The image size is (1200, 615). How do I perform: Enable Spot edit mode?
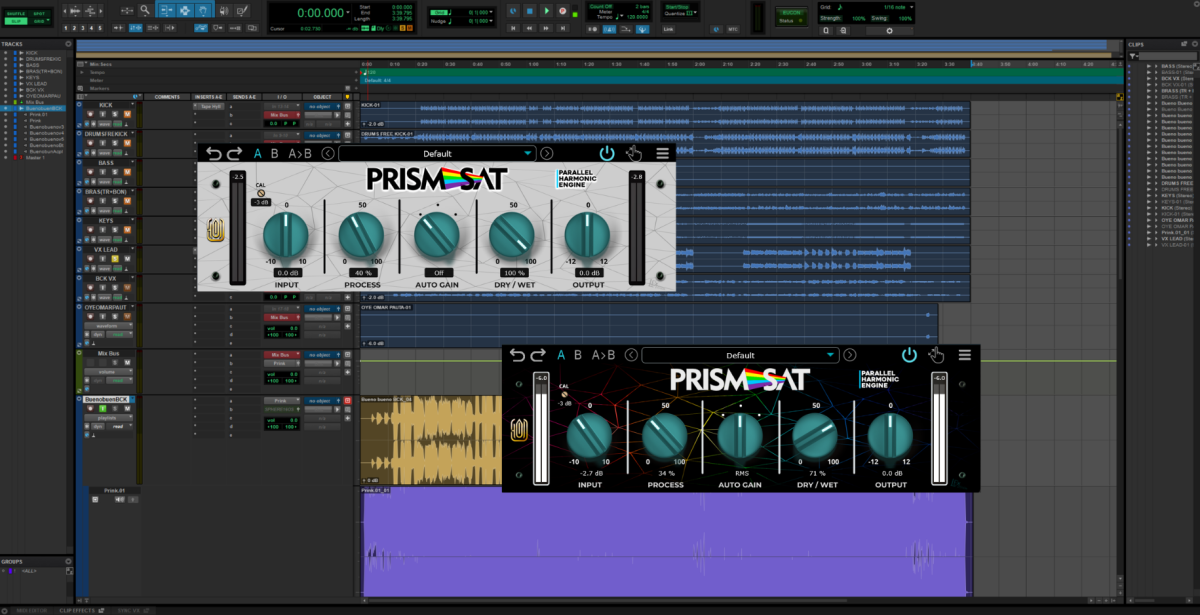pyautogui.click(x=39, y=14)
